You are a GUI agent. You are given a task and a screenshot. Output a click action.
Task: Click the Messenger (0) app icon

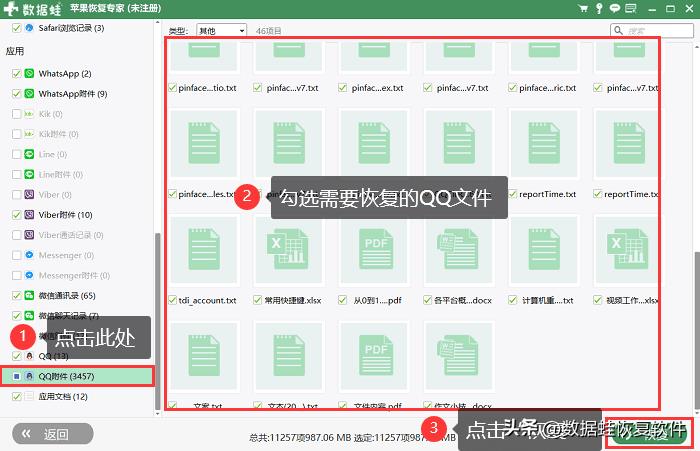tap(29, 255)
